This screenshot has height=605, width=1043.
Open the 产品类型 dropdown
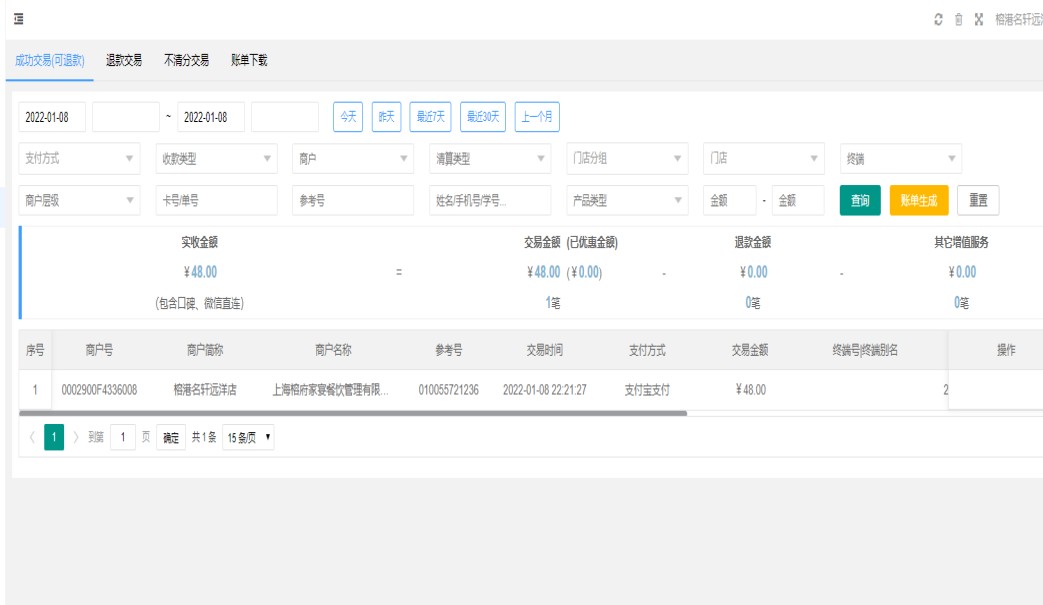click(x=627, y=200)
